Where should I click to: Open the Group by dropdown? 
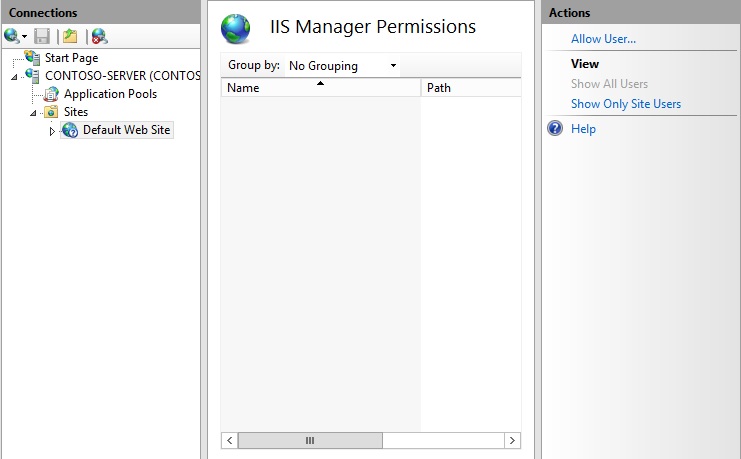click(x=342, y=66)
